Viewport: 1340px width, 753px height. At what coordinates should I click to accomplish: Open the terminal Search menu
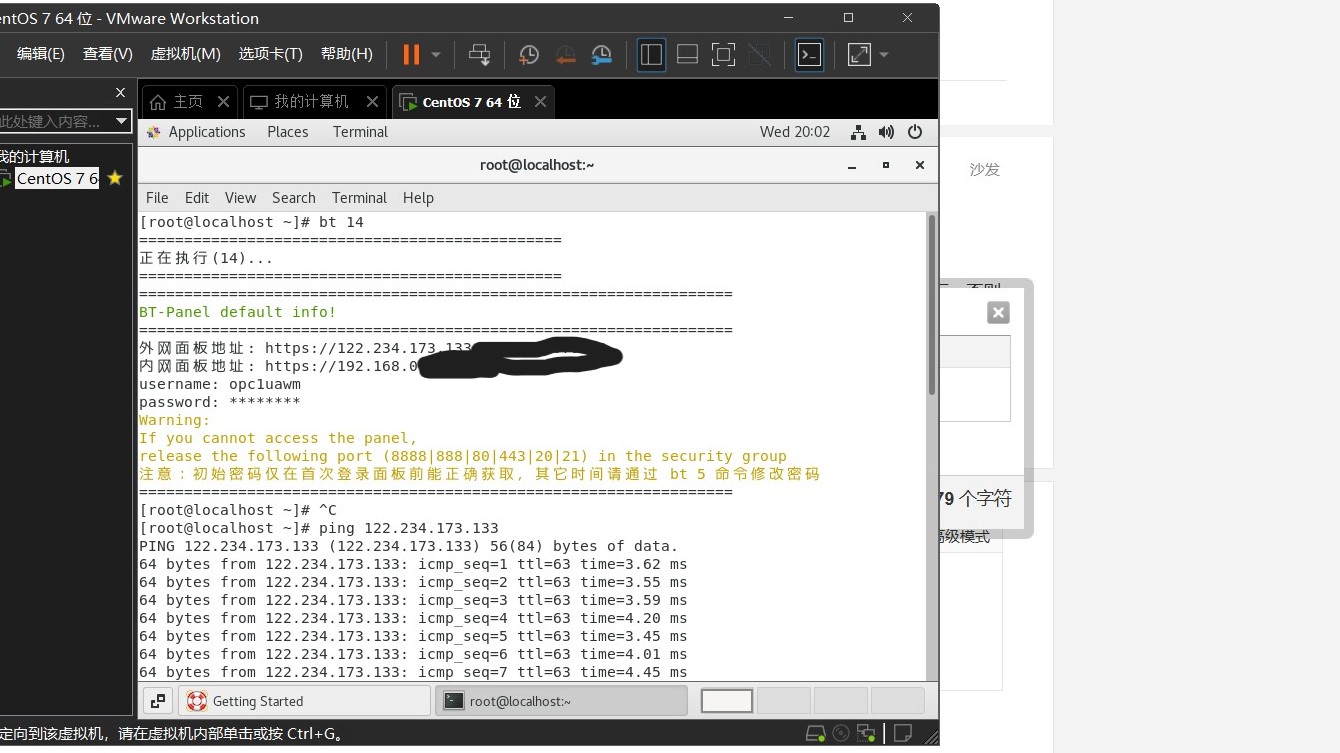coord(294,198)
